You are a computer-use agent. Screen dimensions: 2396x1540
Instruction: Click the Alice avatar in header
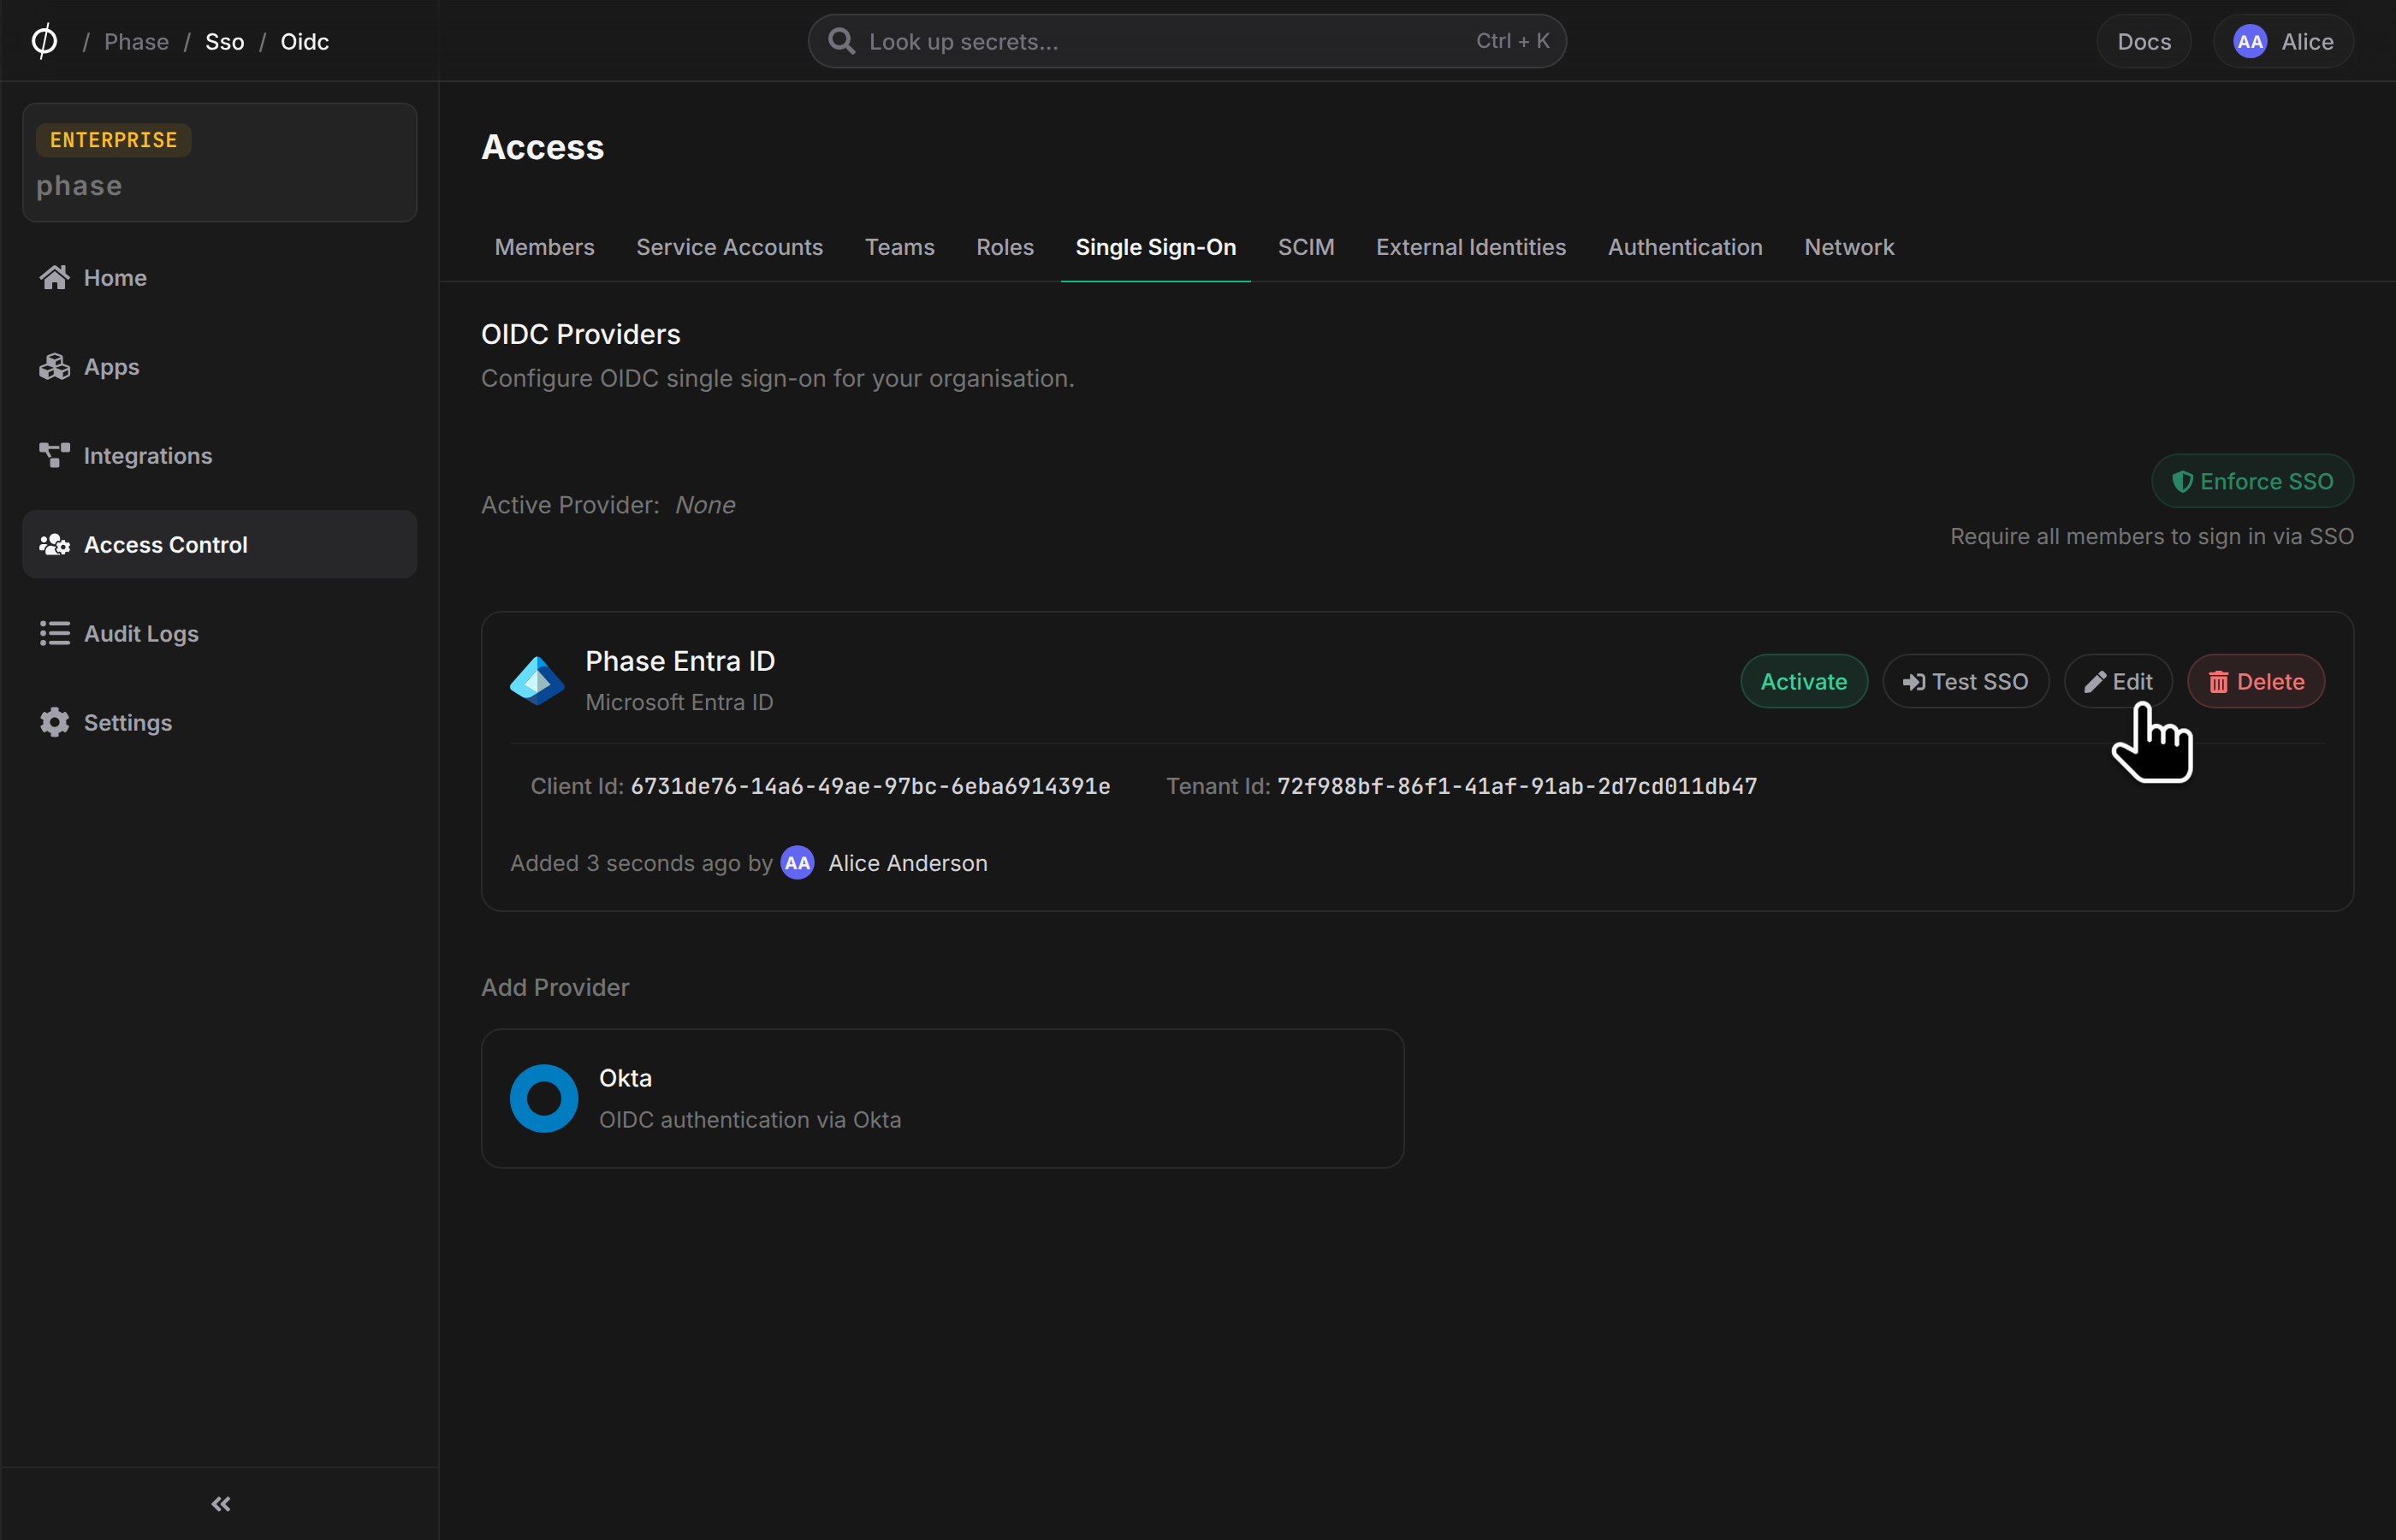[x=2250, y=41]
